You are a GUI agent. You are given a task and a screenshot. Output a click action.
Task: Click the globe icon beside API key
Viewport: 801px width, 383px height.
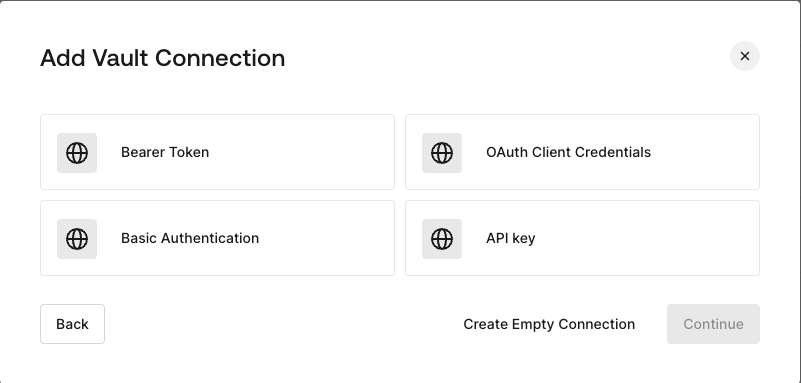[x=442, y=238]
